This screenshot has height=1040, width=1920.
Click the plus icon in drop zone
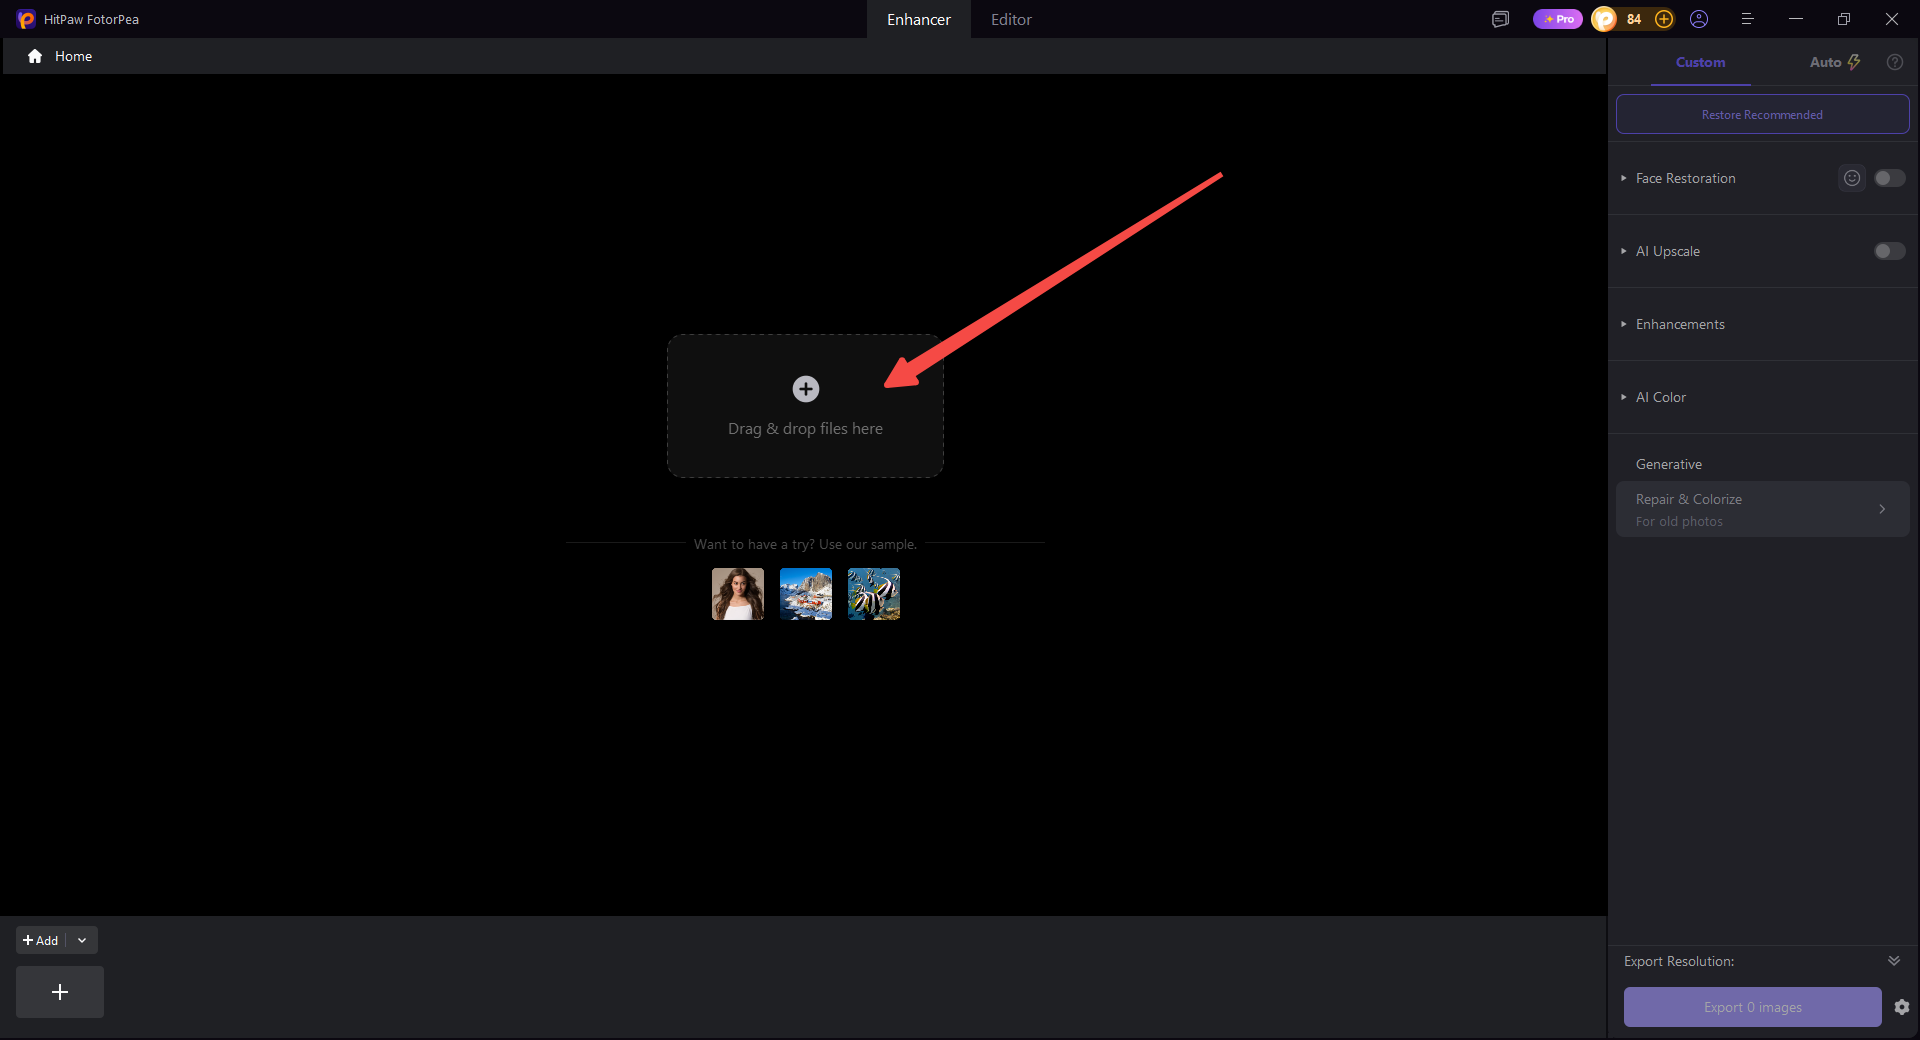(806, 389)
